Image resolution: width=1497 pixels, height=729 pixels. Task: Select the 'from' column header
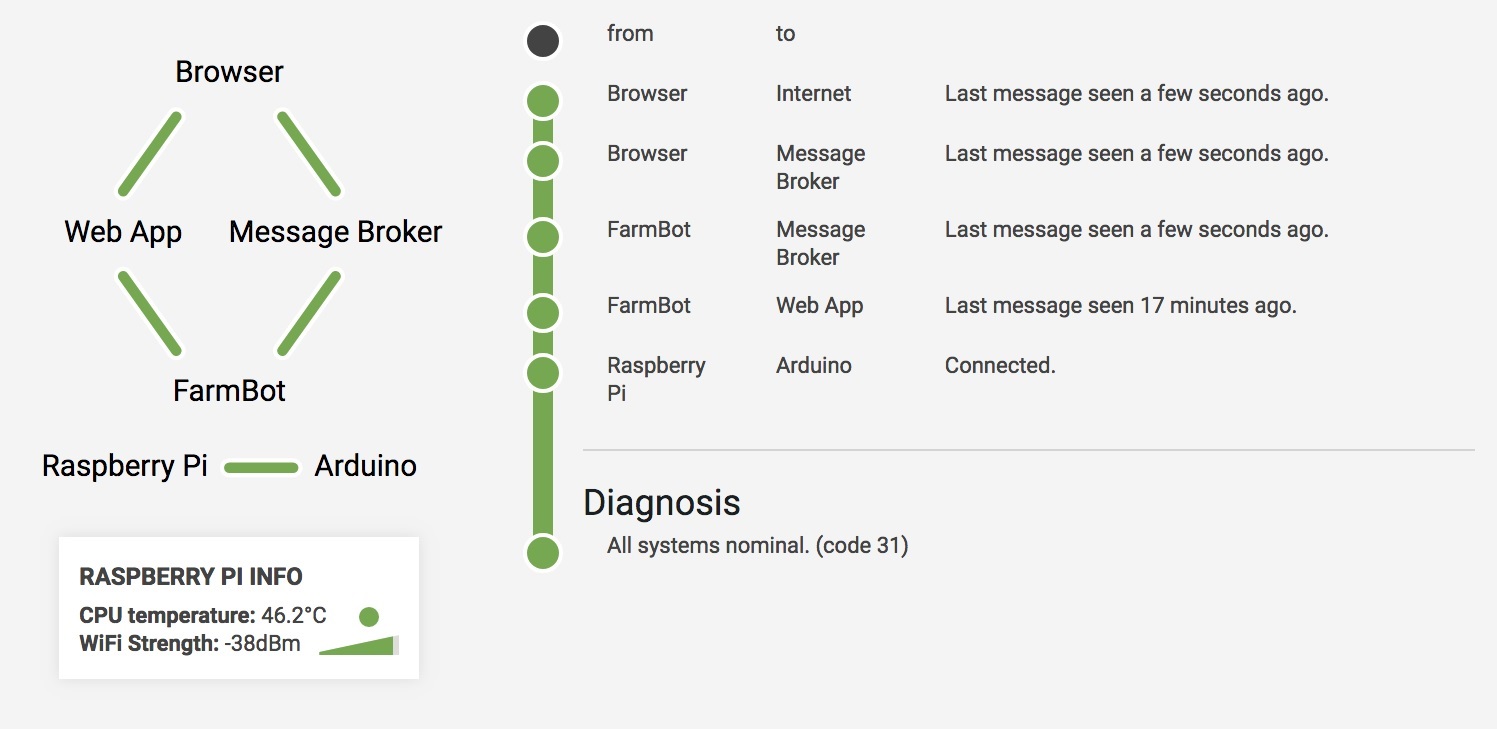(630, 33)
